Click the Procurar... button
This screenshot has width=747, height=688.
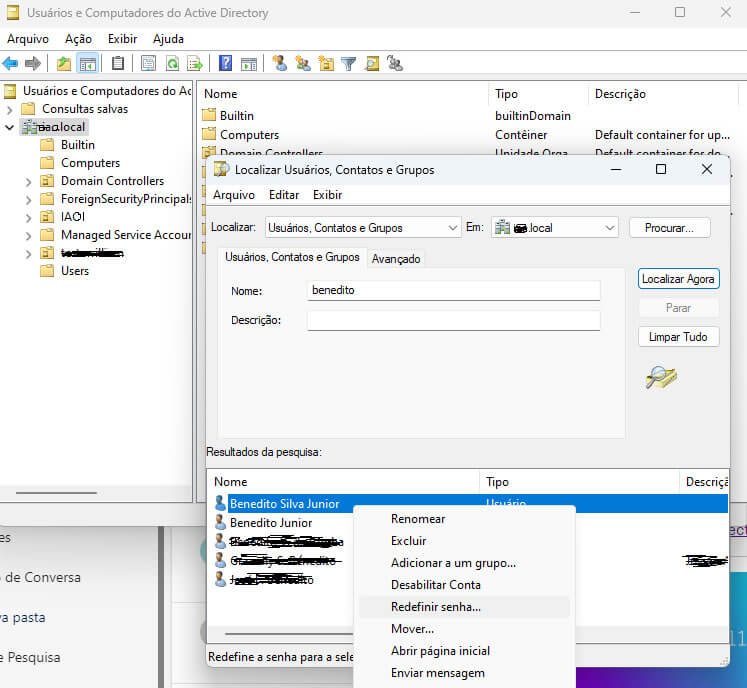[669, 228]
